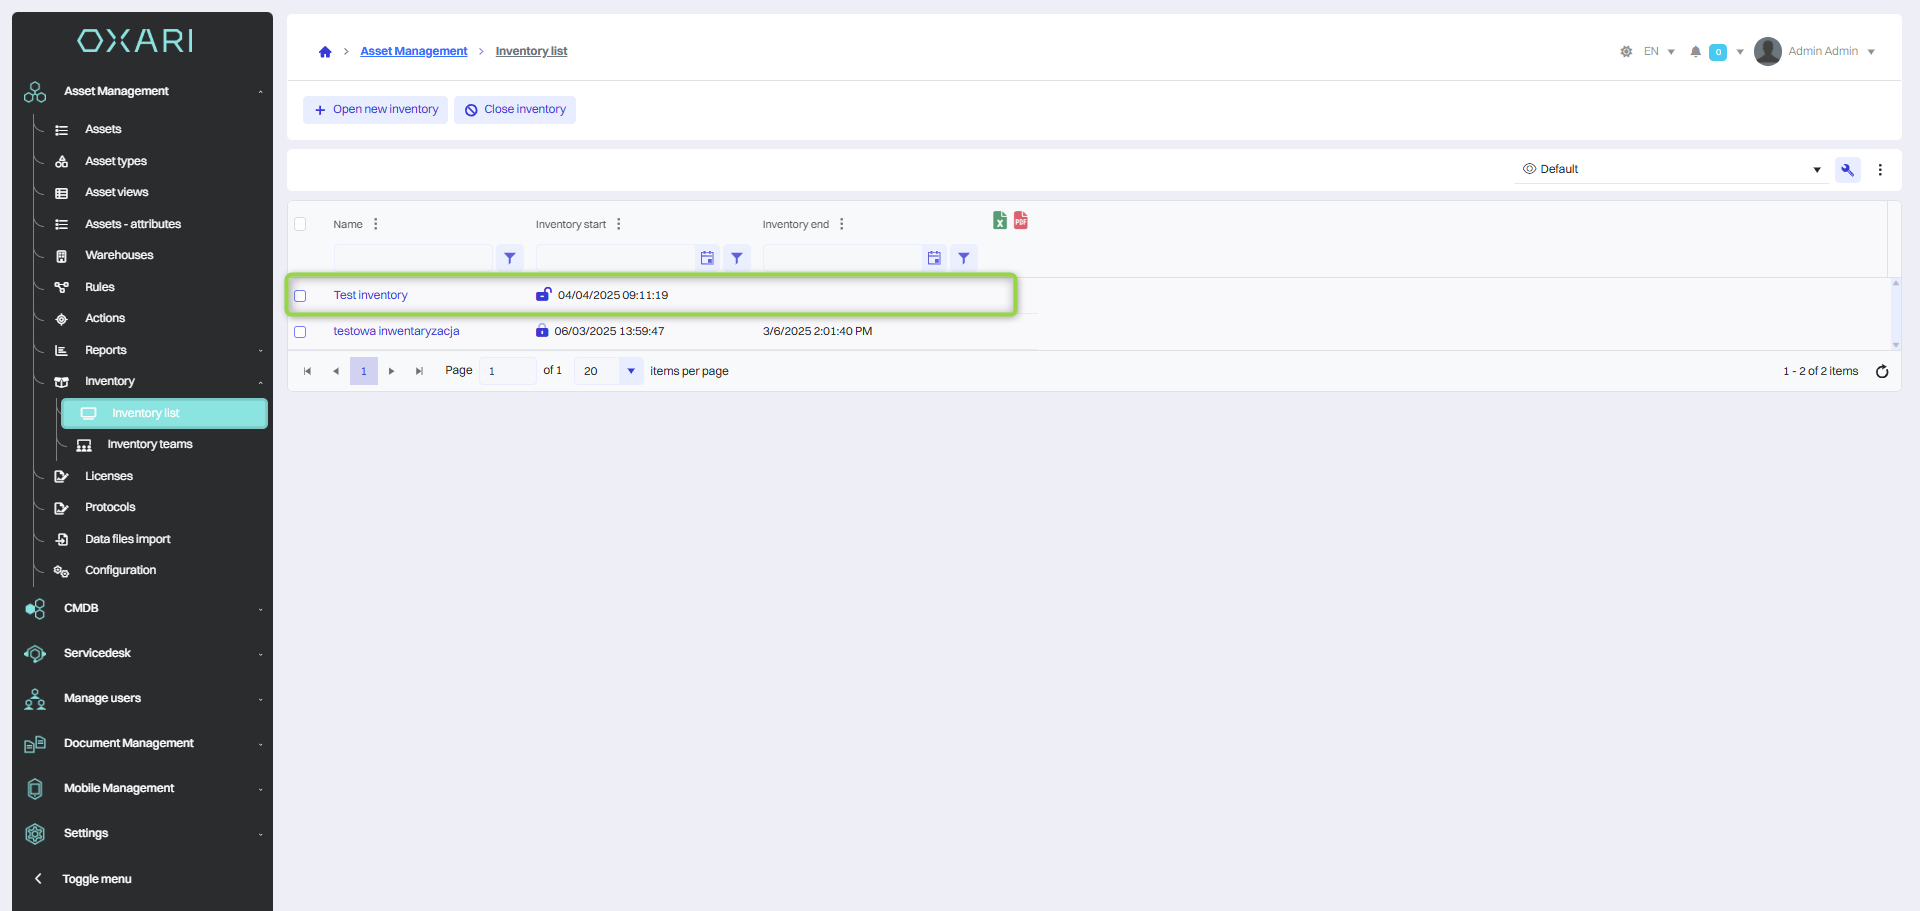Export inventory list to Excel
The image size is (1920, 911).
click(x=999, y=221)
